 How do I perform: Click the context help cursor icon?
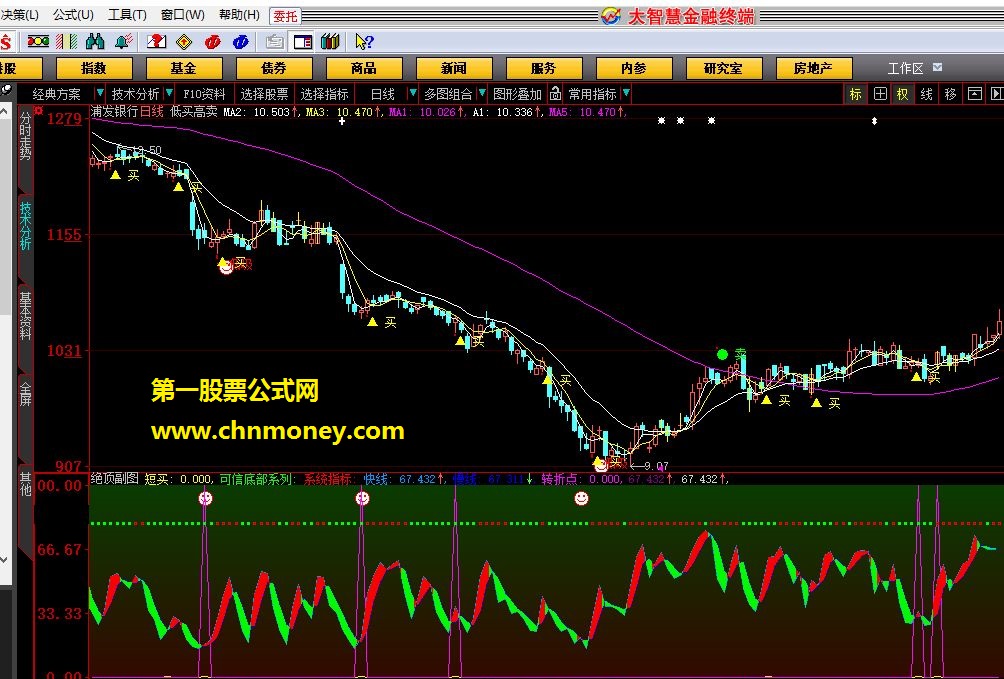point(364,42)
